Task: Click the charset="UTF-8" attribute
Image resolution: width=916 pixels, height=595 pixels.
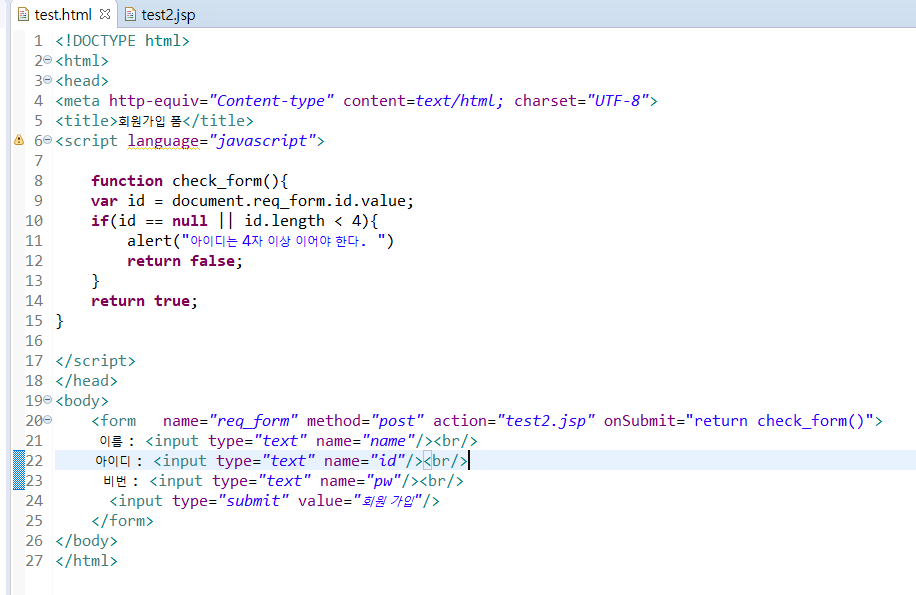Action: 581,101
